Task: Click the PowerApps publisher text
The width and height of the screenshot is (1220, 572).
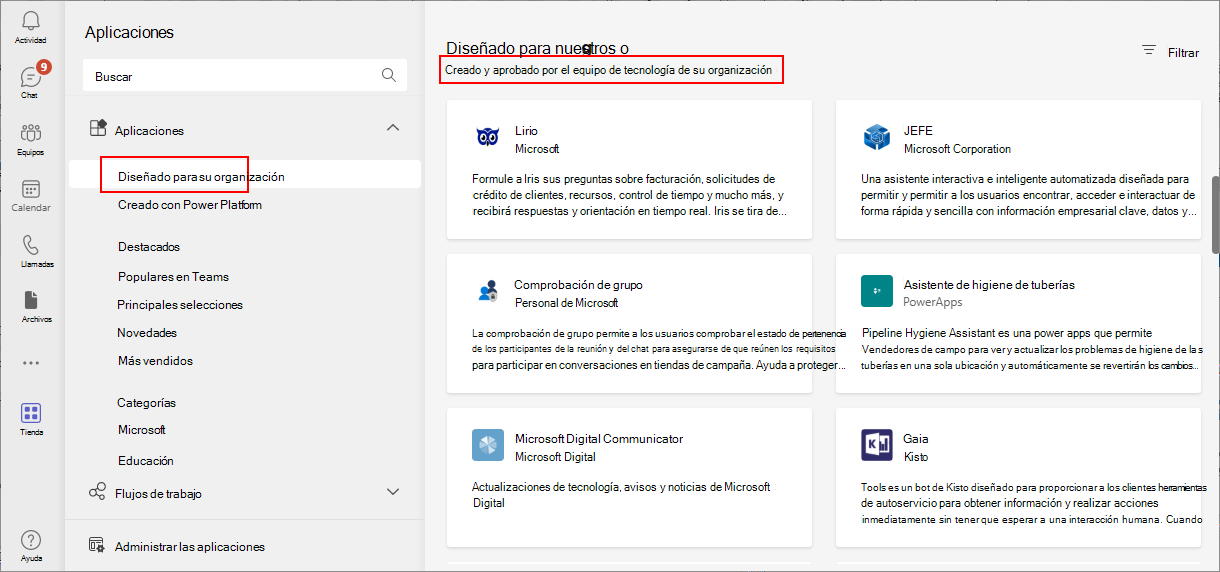Action: click(x=933, y=301)
